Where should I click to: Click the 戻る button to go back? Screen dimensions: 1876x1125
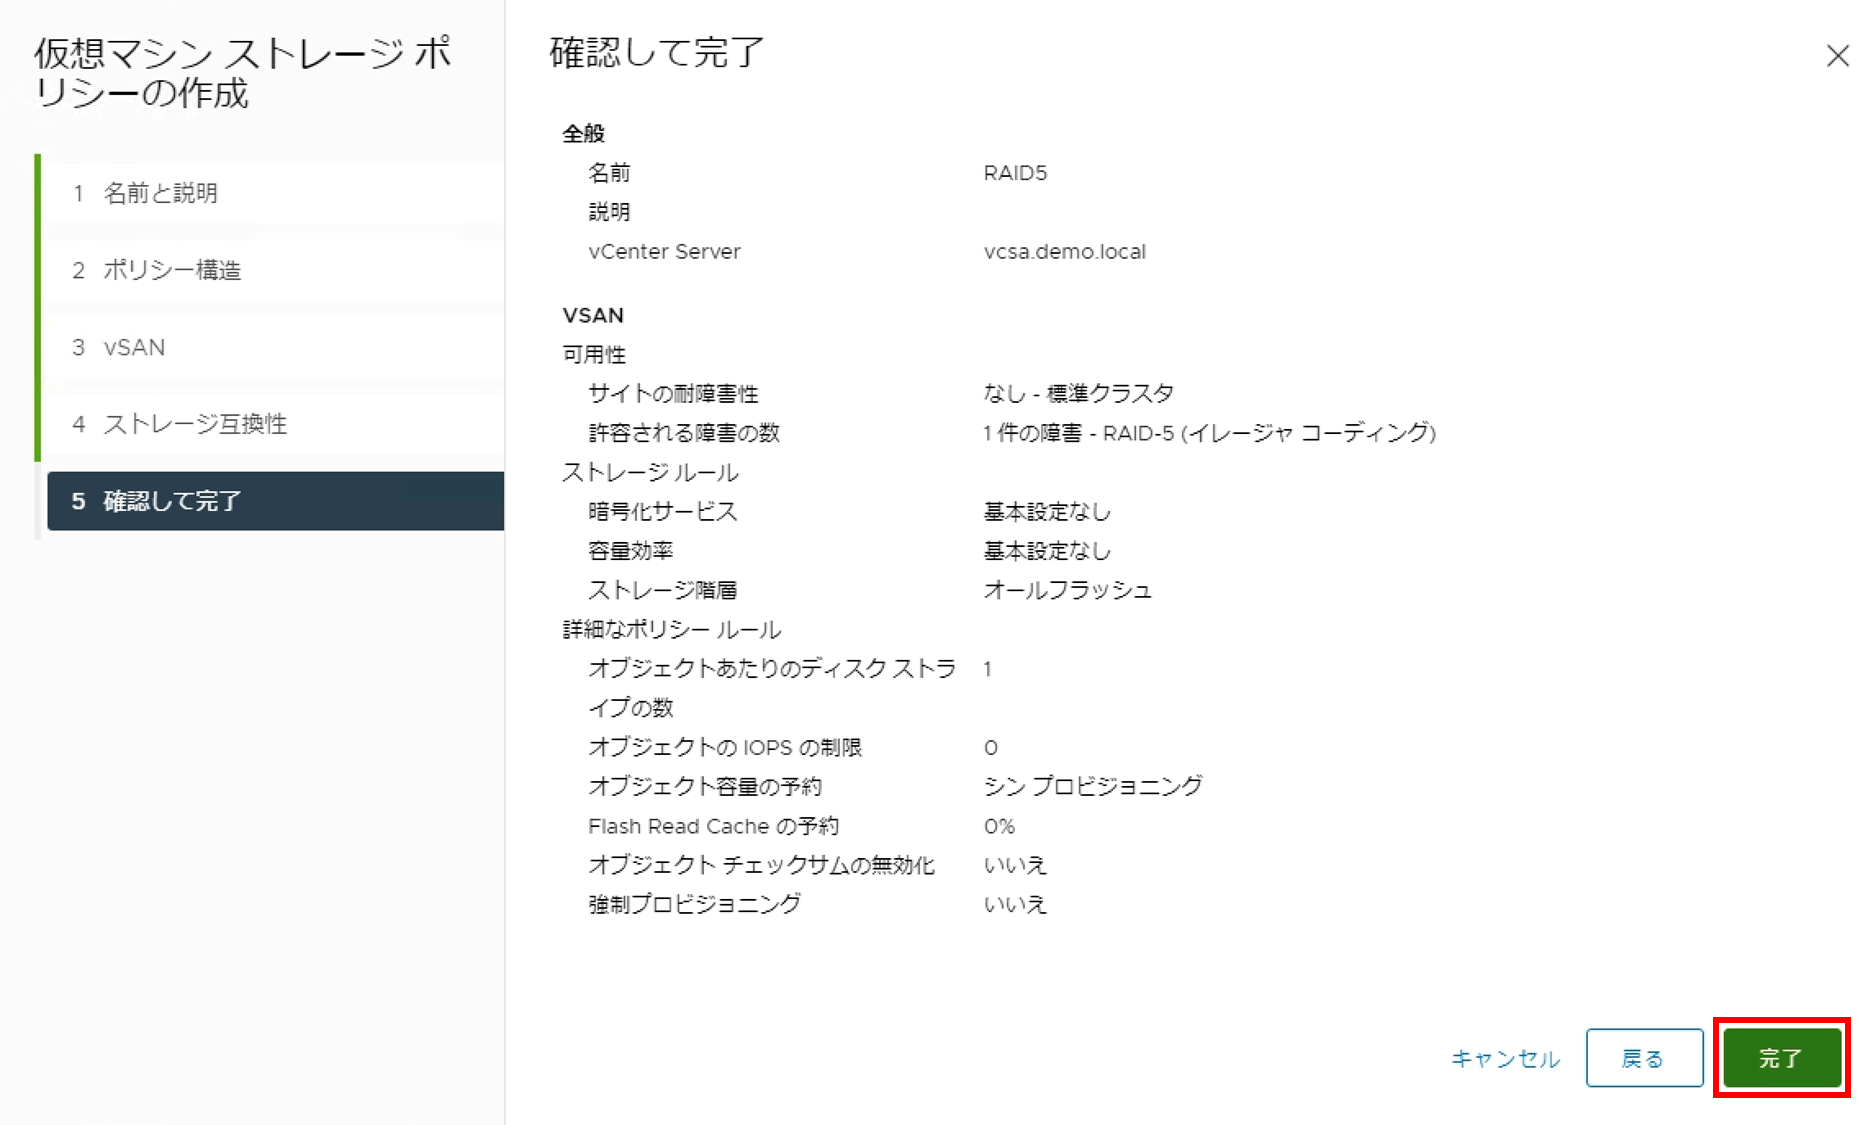pos(1644,1058)
